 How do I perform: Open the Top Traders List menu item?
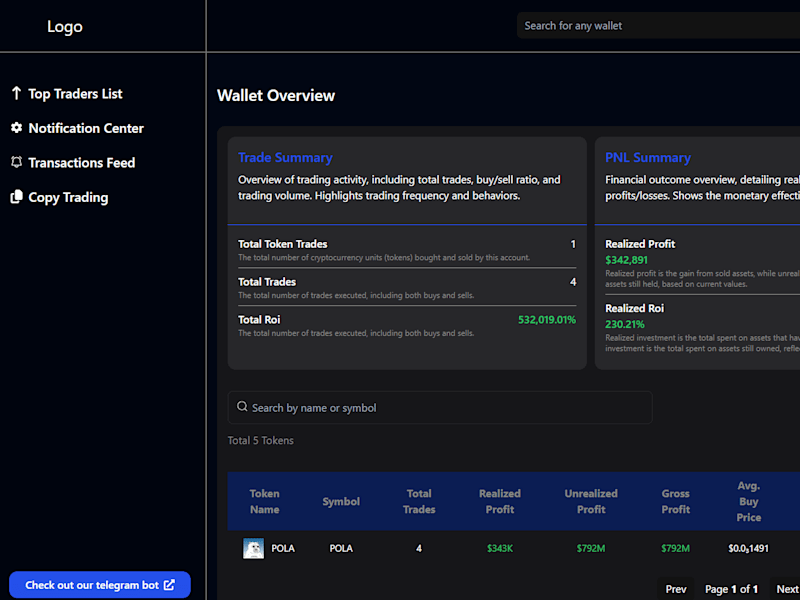pos(75,94)
